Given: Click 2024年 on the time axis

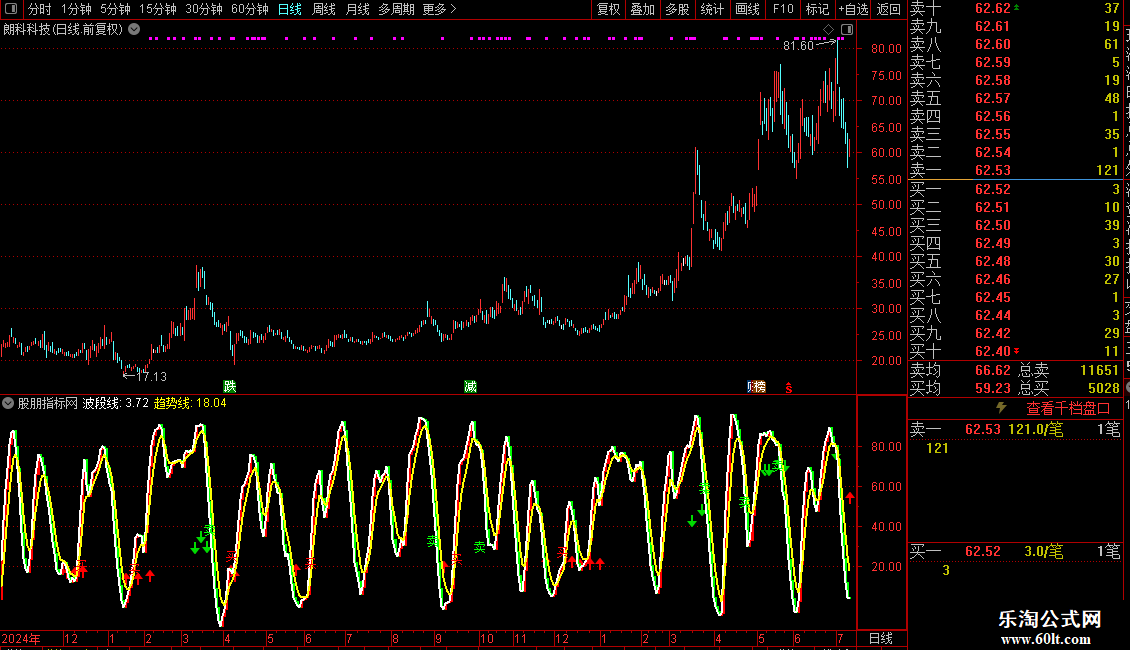Looking at the screenshot, I should 21,638.
